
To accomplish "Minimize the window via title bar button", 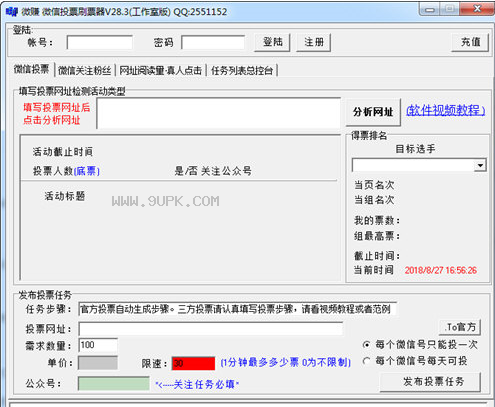I will (x=430, y=10).
